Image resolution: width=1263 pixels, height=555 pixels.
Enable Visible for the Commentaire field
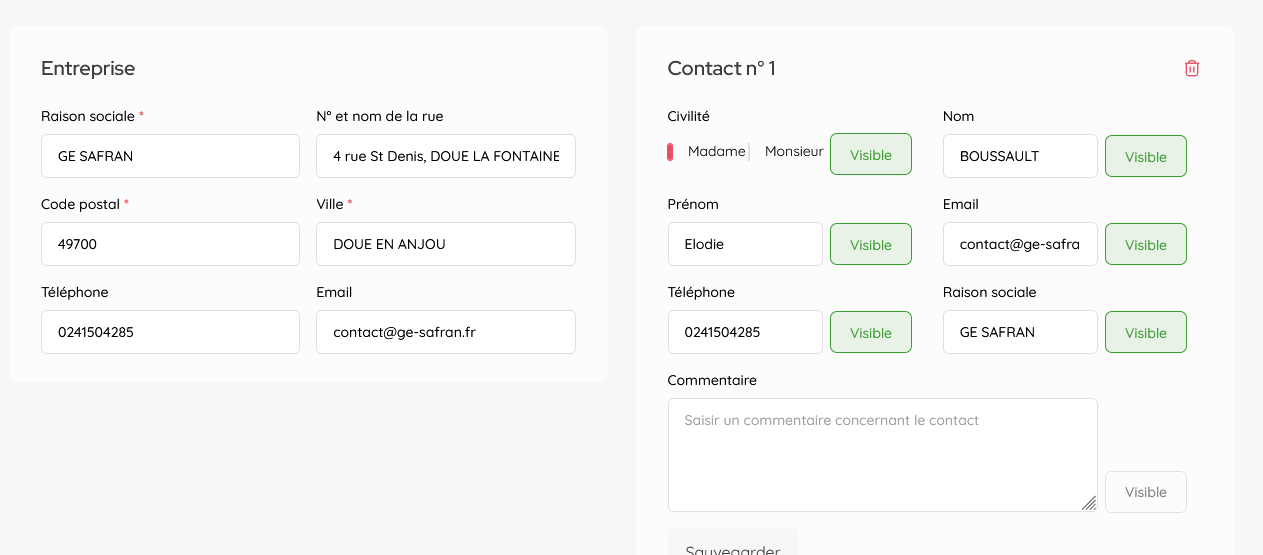(x=1145, y=492)
